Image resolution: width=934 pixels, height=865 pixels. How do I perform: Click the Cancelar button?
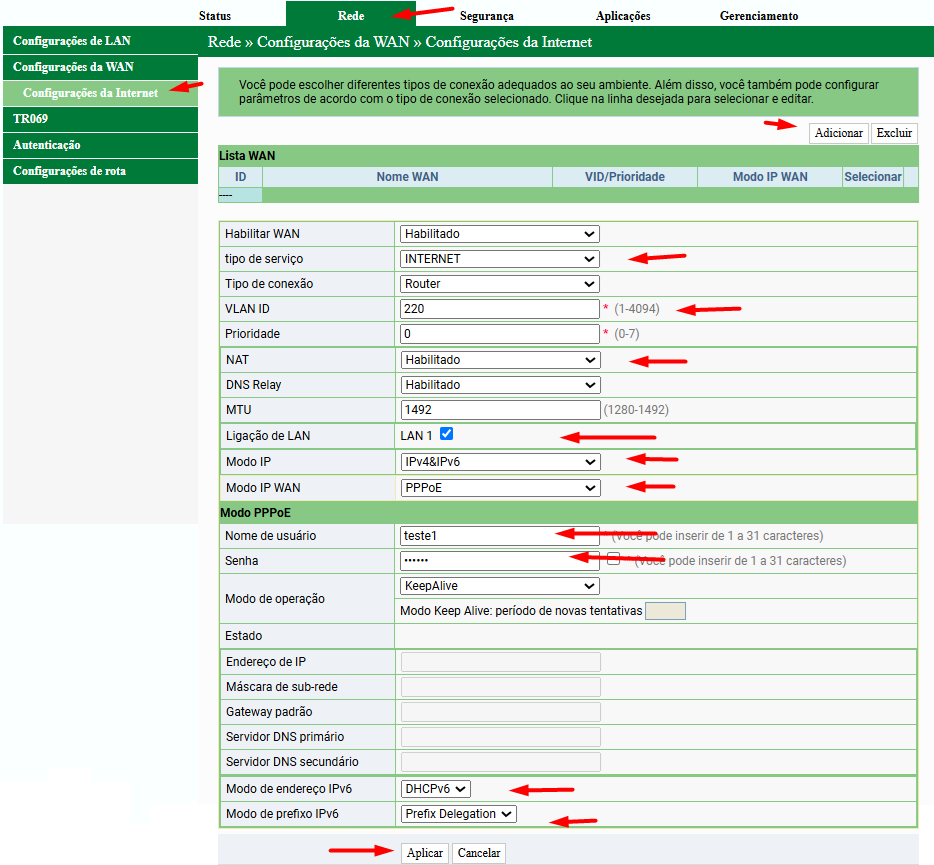[x=479, y=853]
